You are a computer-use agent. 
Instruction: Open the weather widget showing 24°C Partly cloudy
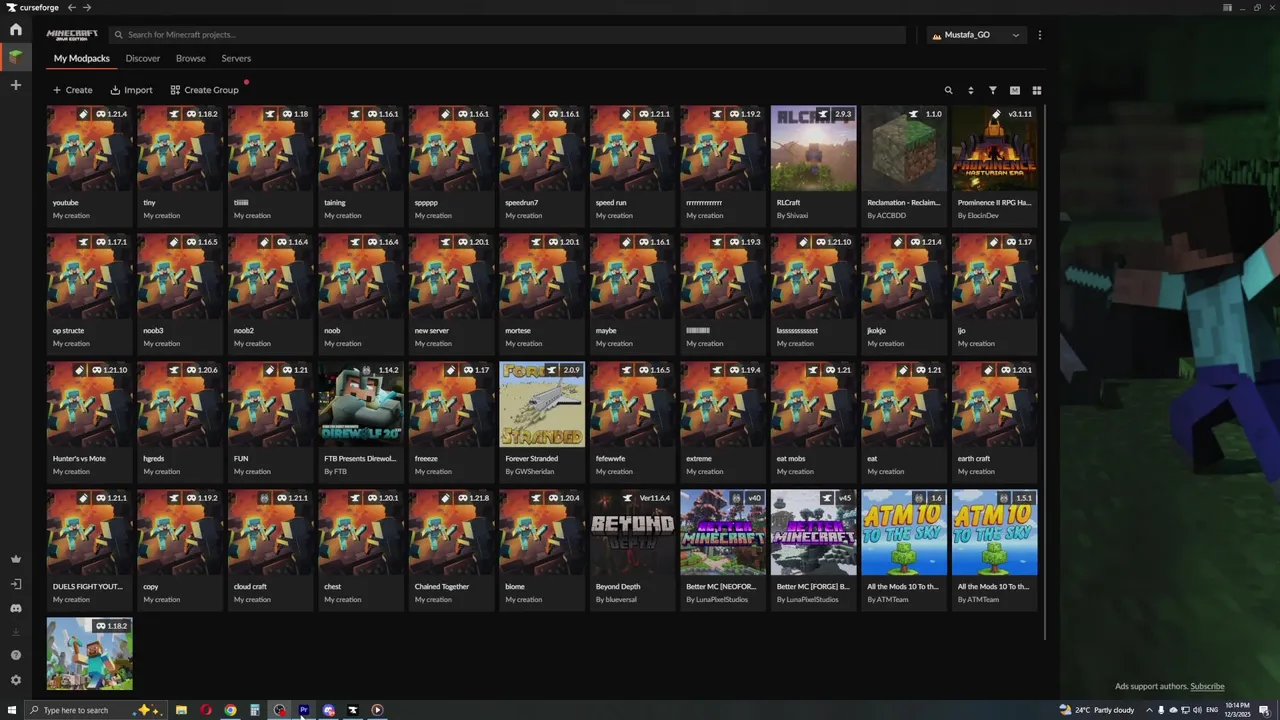pyautogui.click(x=1098, y=710)
